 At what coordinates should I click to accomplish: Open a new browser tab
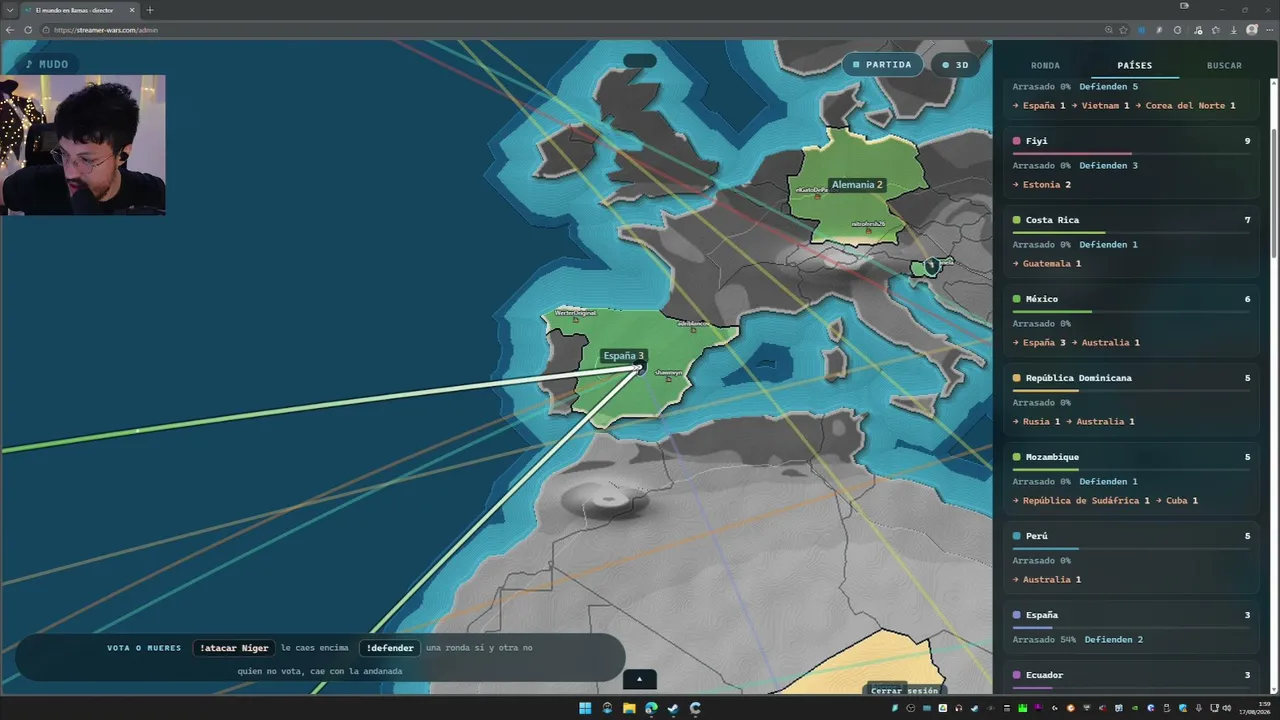(150, 10)
